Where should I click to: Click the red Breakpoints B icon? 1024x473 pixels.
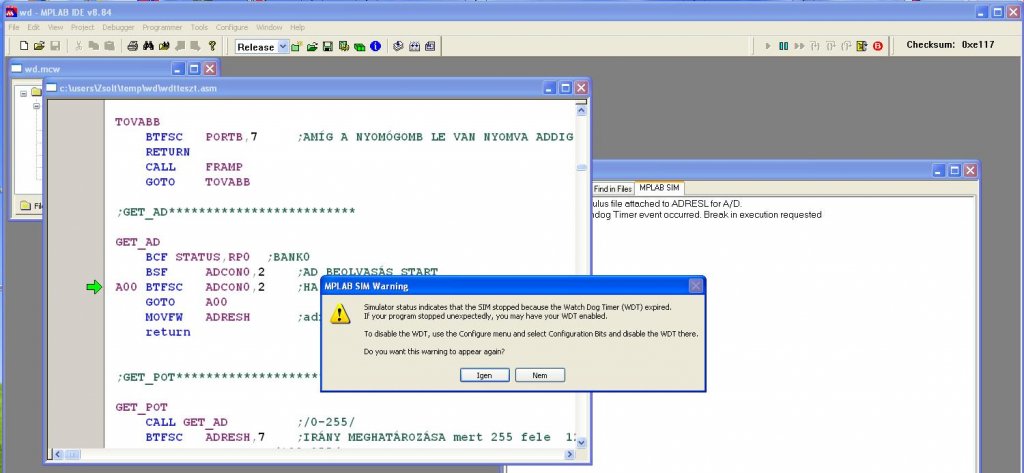tap(878, 46)
